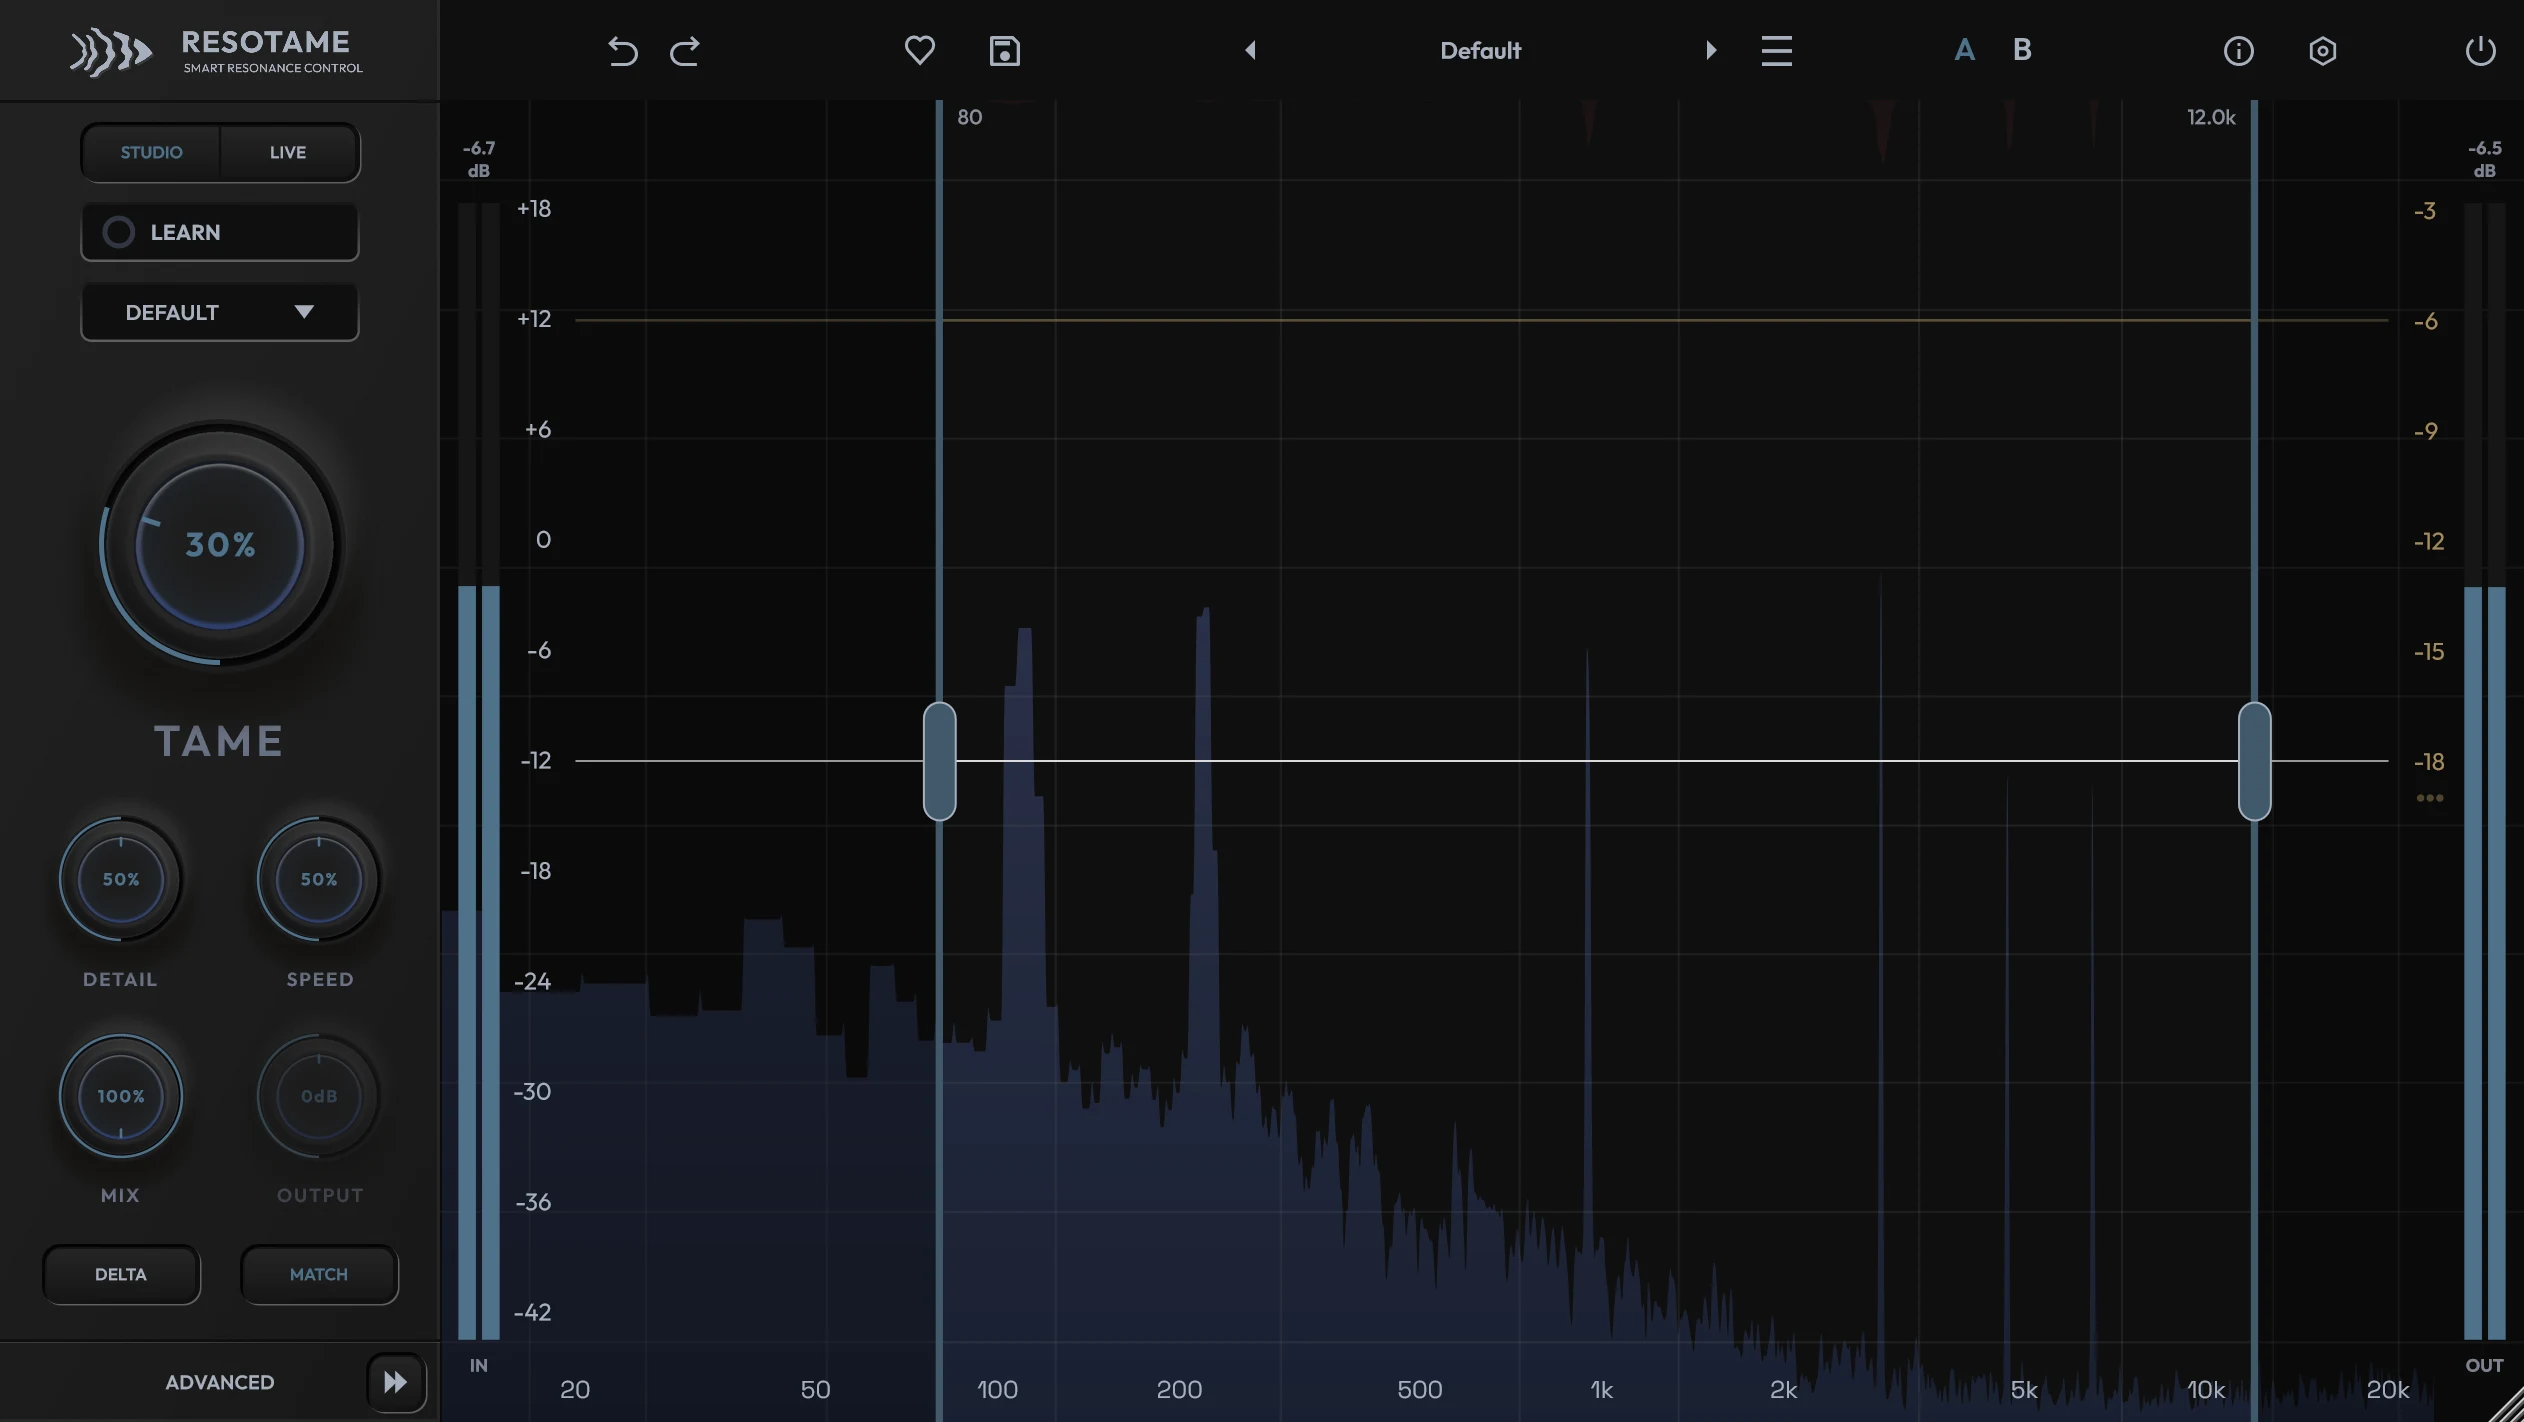Favorite the preset with the heart icon
Screen dimensions: 2524x1422
[x=919, y=50]
